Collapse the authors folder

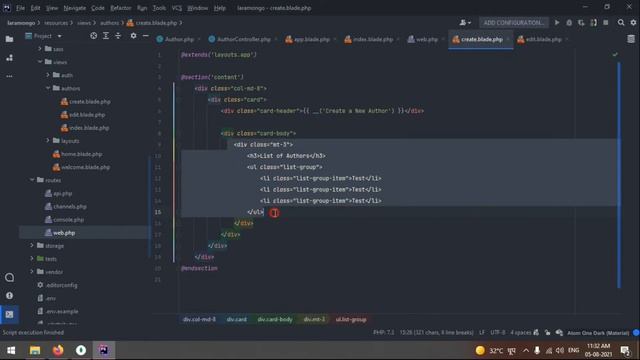48,88
